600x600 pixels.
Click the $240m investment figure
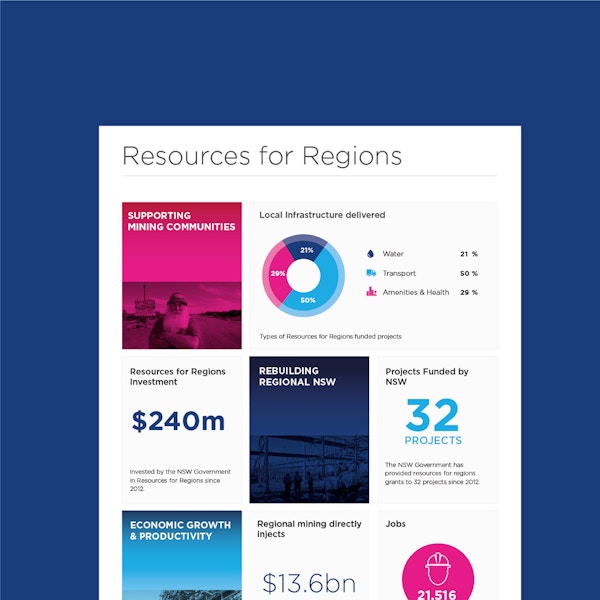click(179, 421)
